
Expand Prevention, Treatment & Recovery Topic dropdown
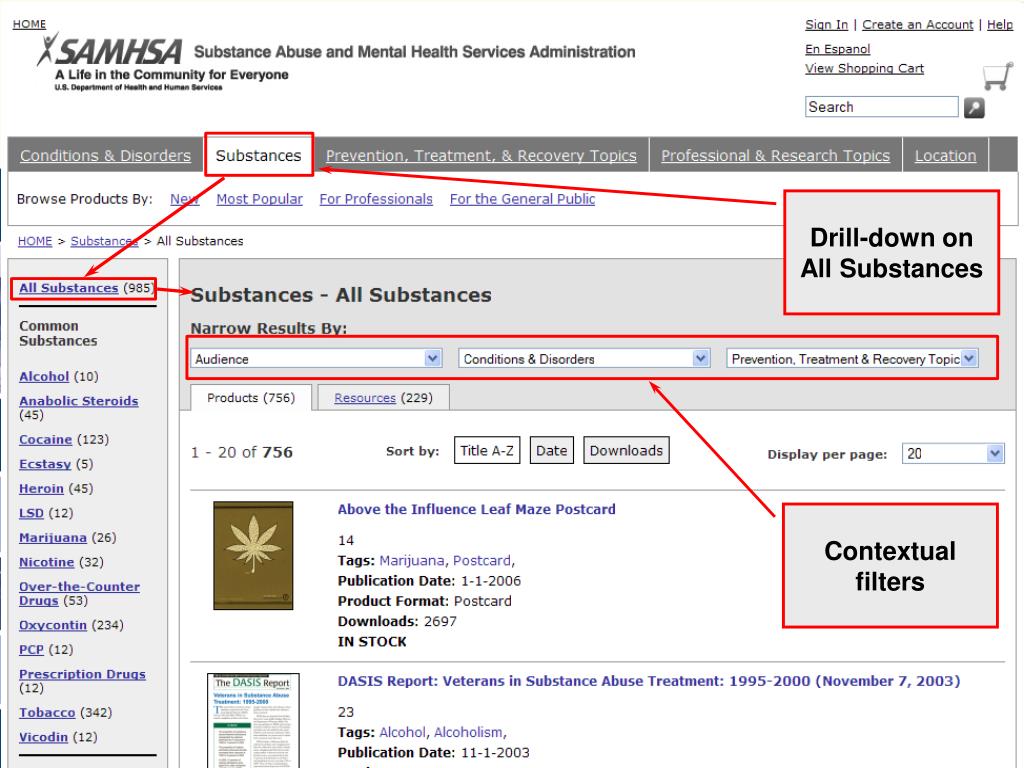click(852, 359)
